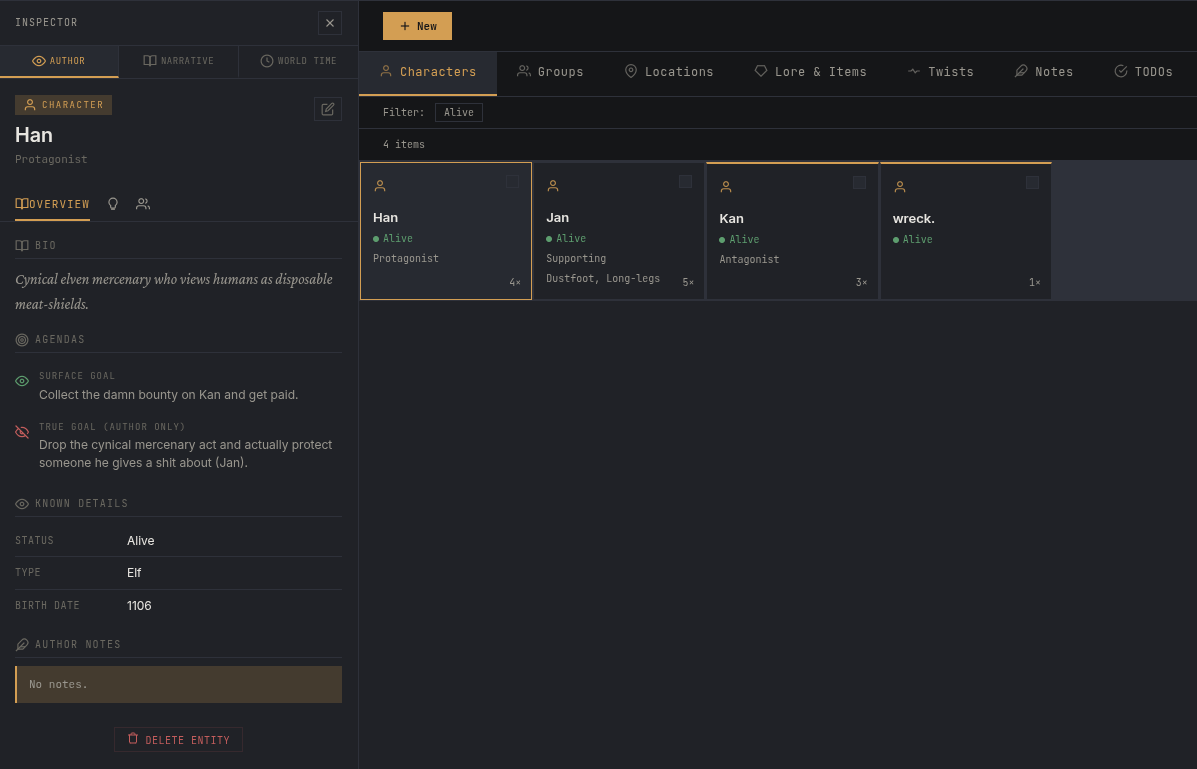
Task: Click the 3× count on Kan's card
Action: (x=861, y=283)
